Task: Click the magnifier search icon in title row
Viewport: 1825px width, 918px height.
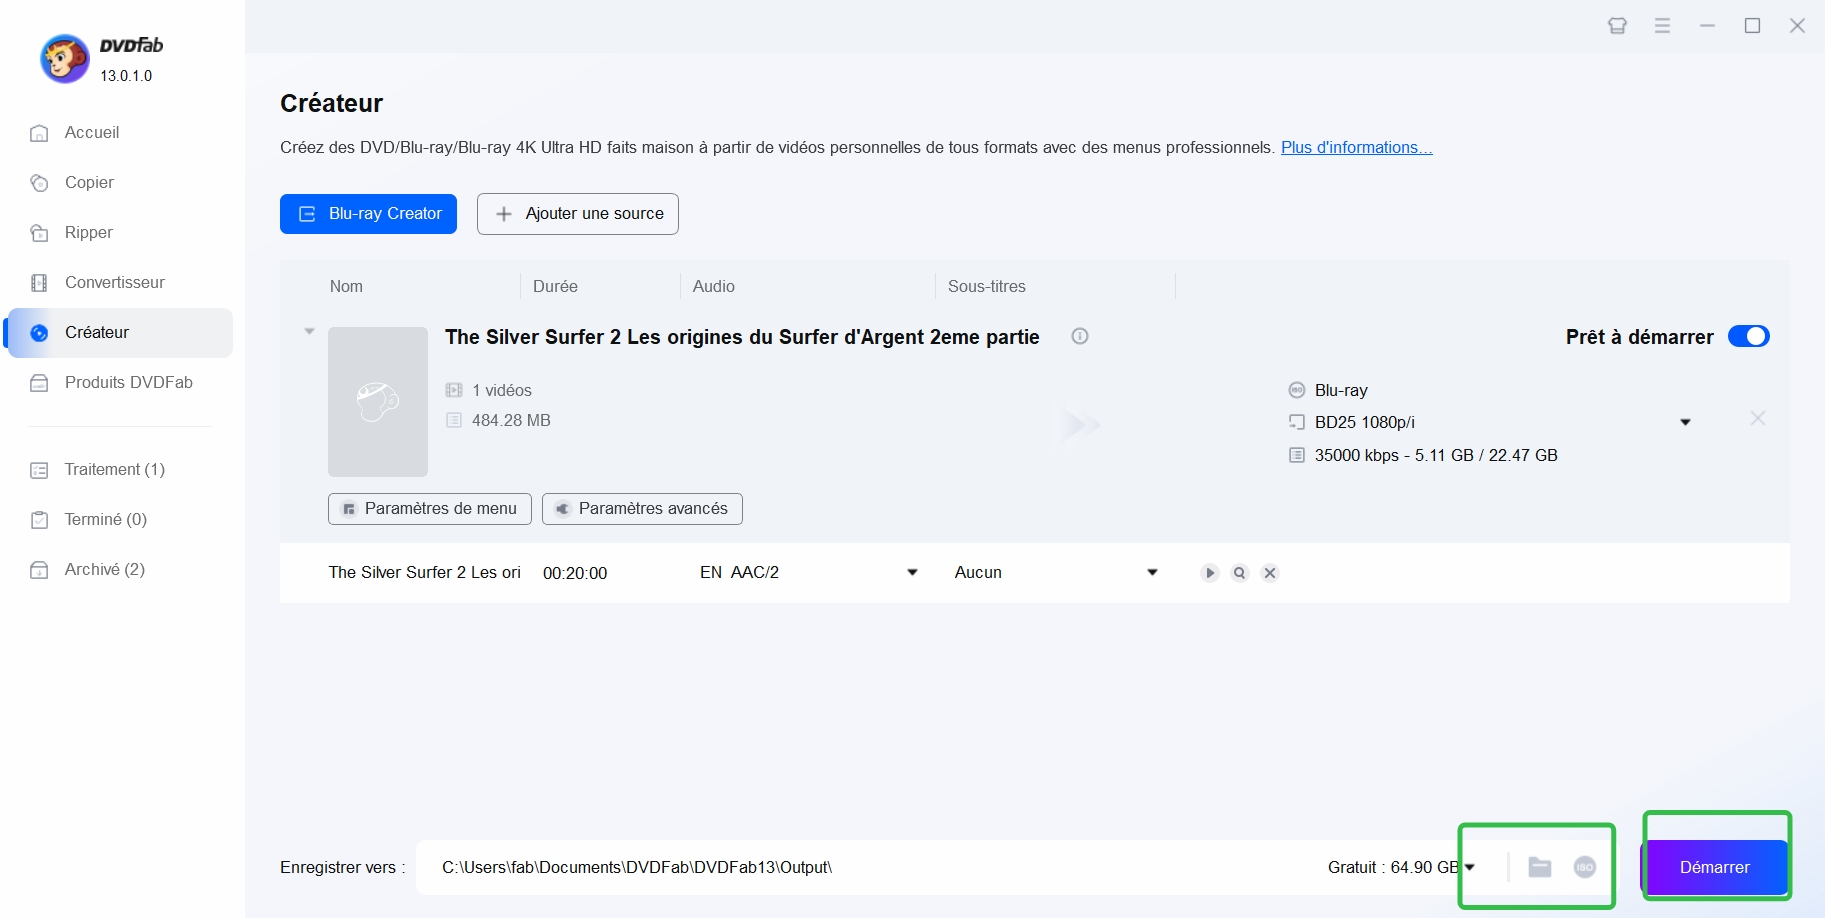Action: pos(1240,573)
